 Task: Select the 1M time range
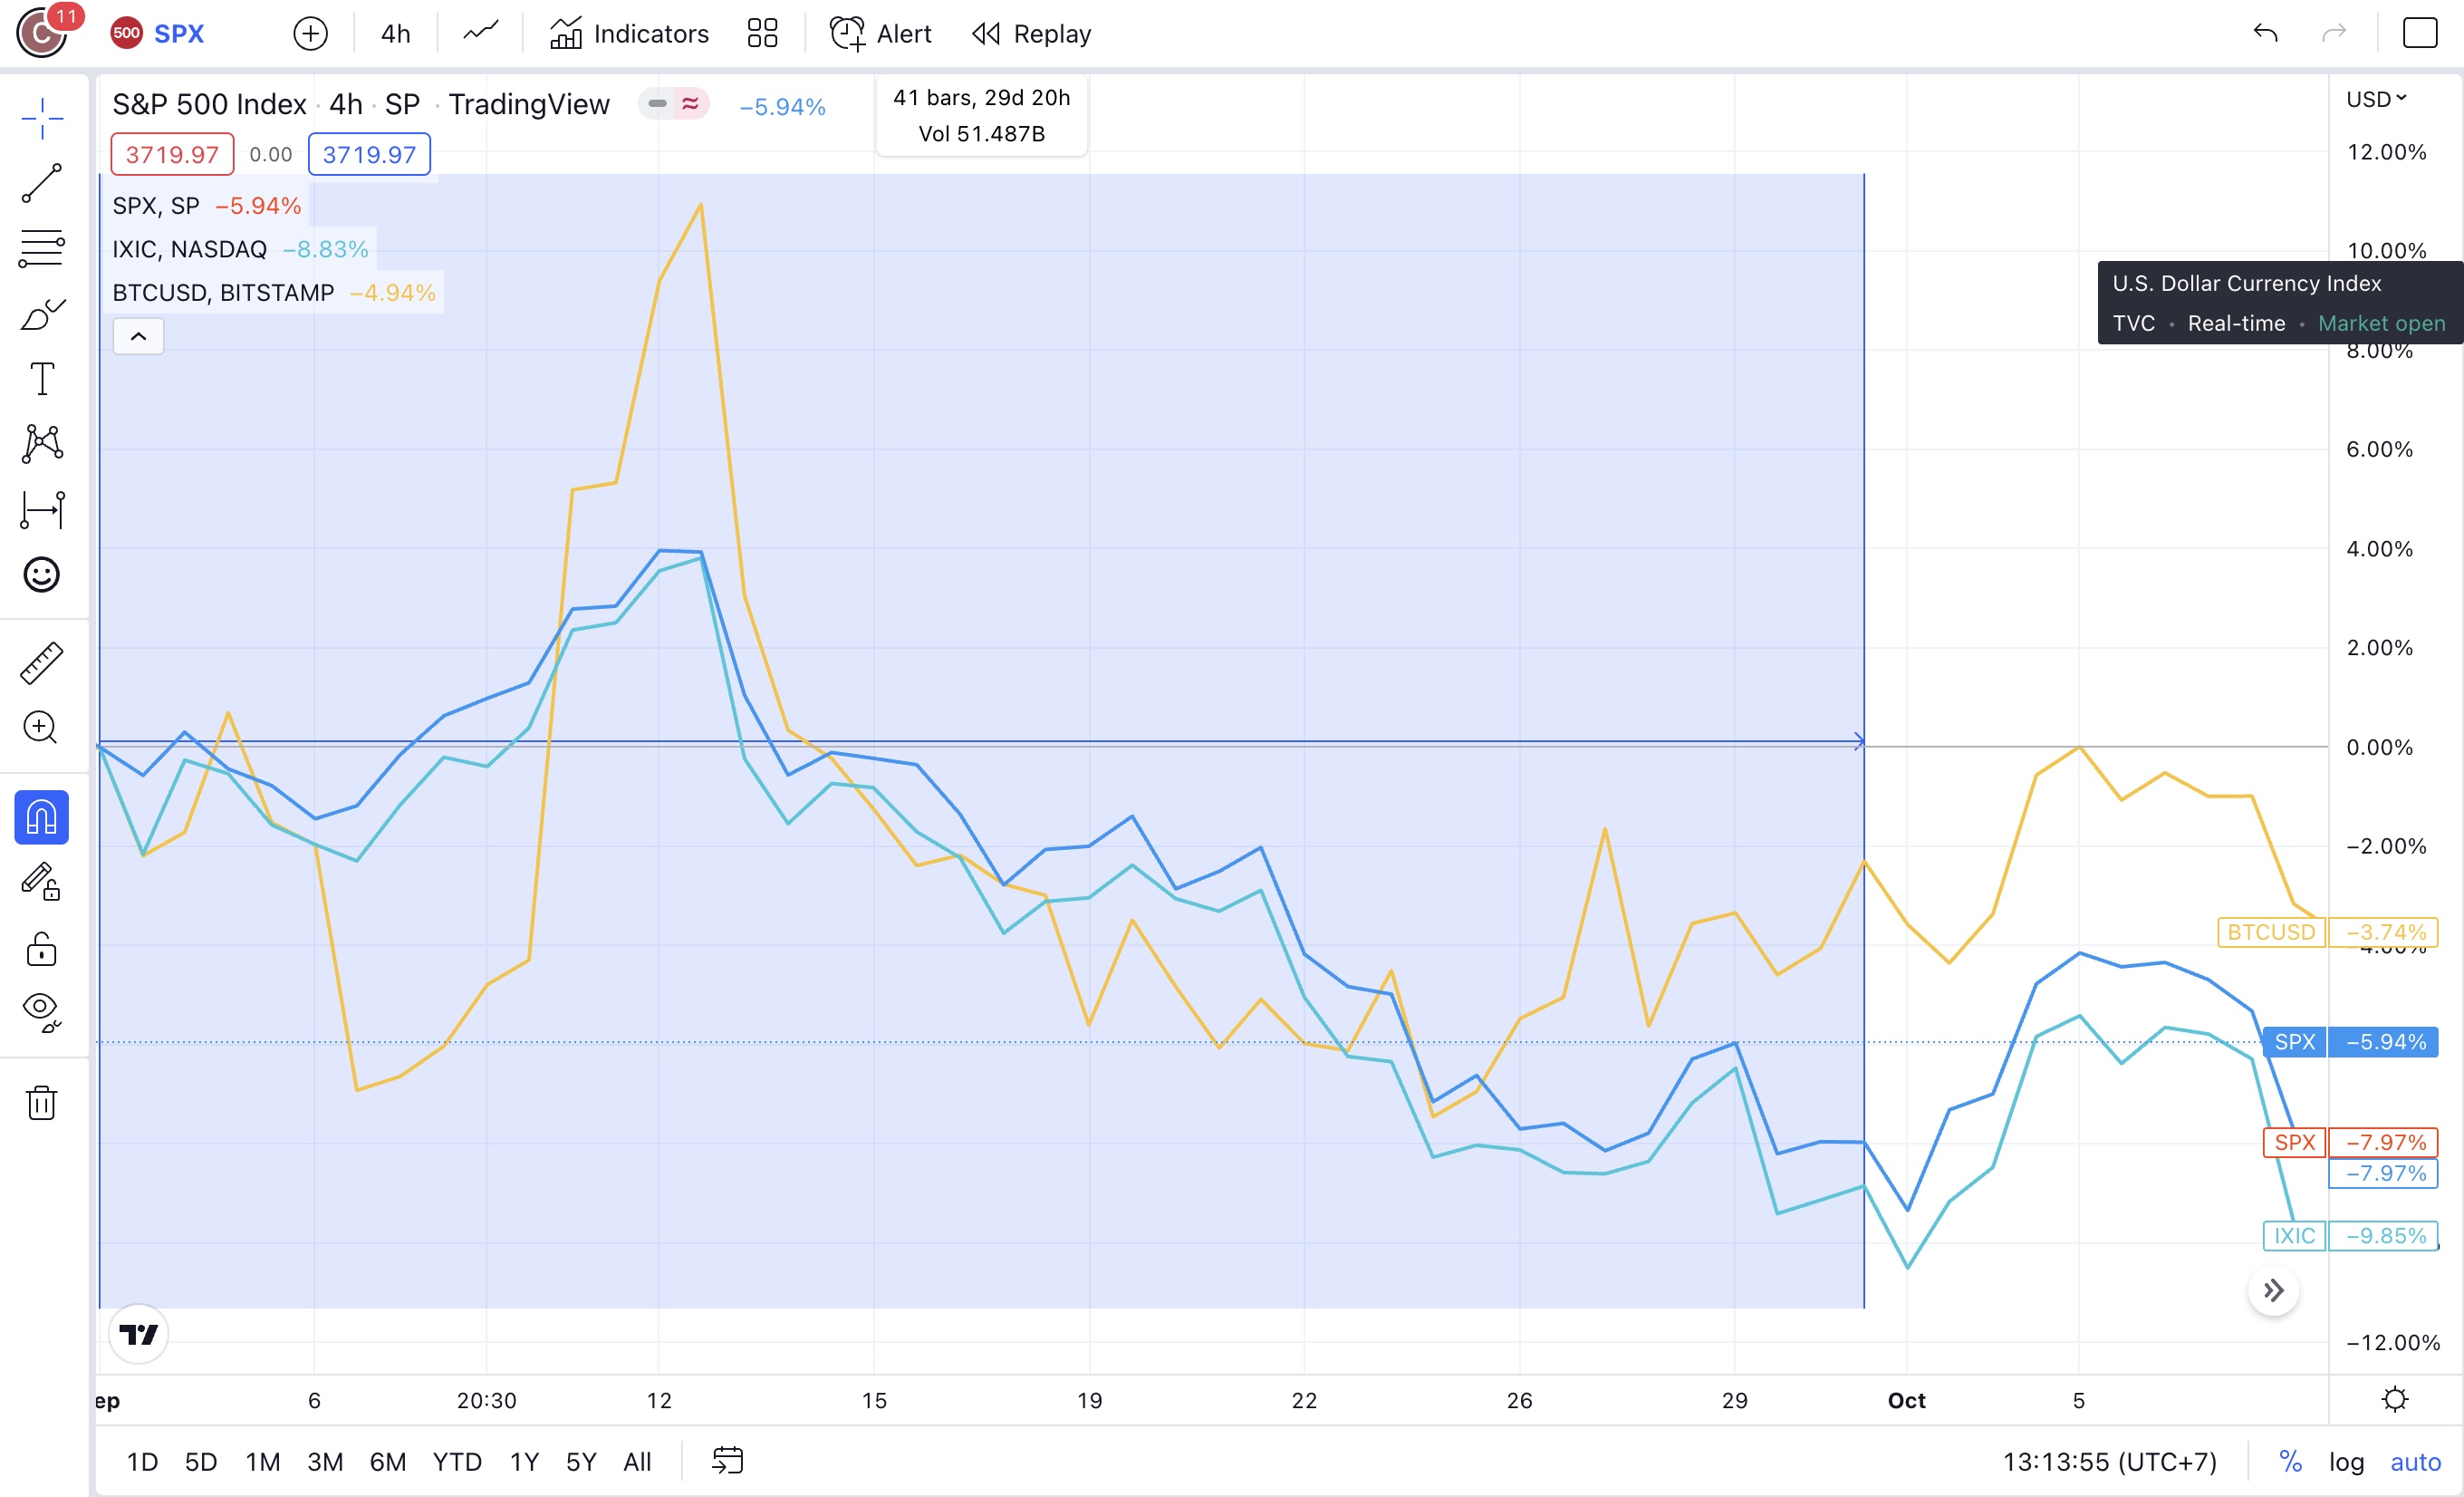pos(263,1462)
